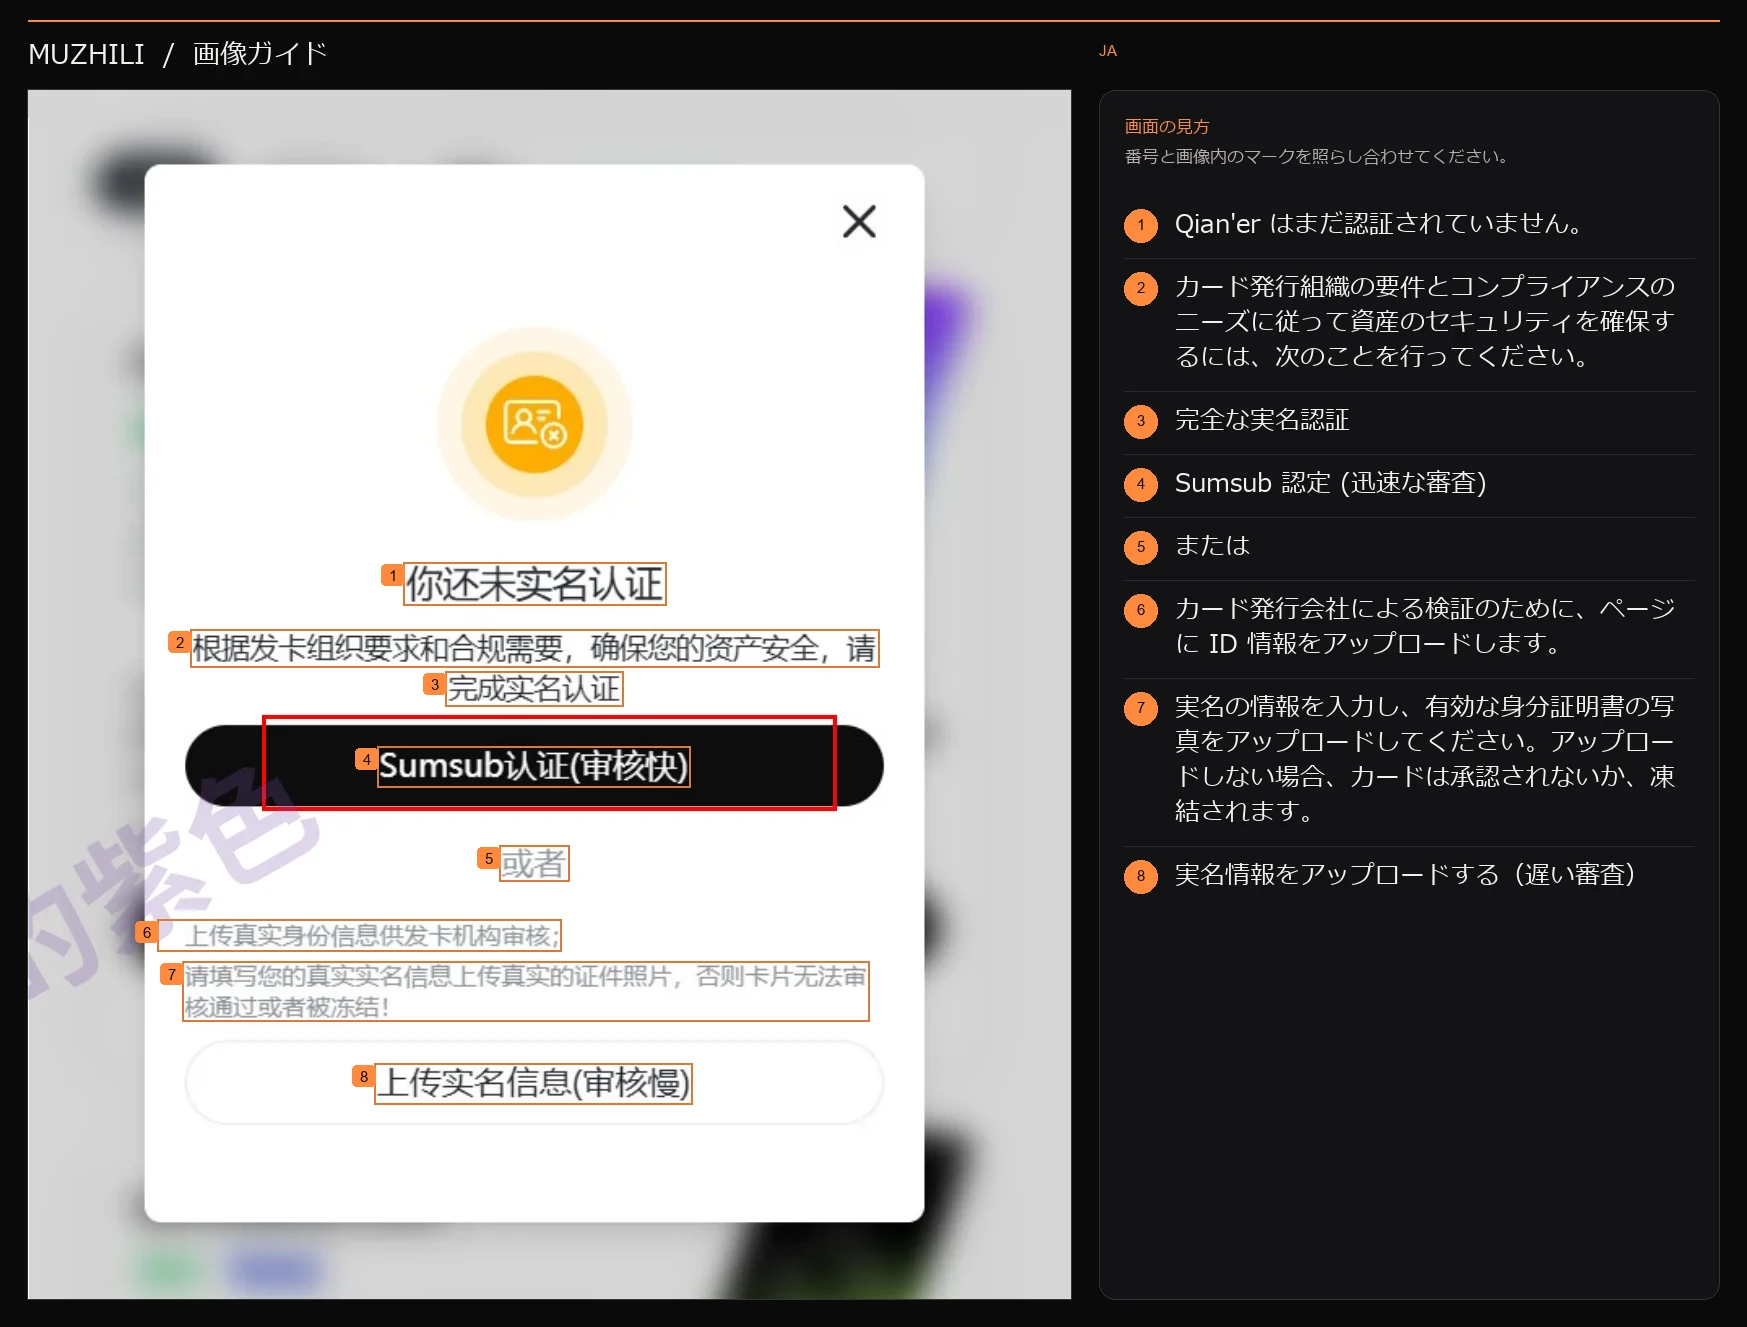Click the 或者 separator text in dialog
The height and width of the screenshot is (1327, 1747).
[534, 863]
